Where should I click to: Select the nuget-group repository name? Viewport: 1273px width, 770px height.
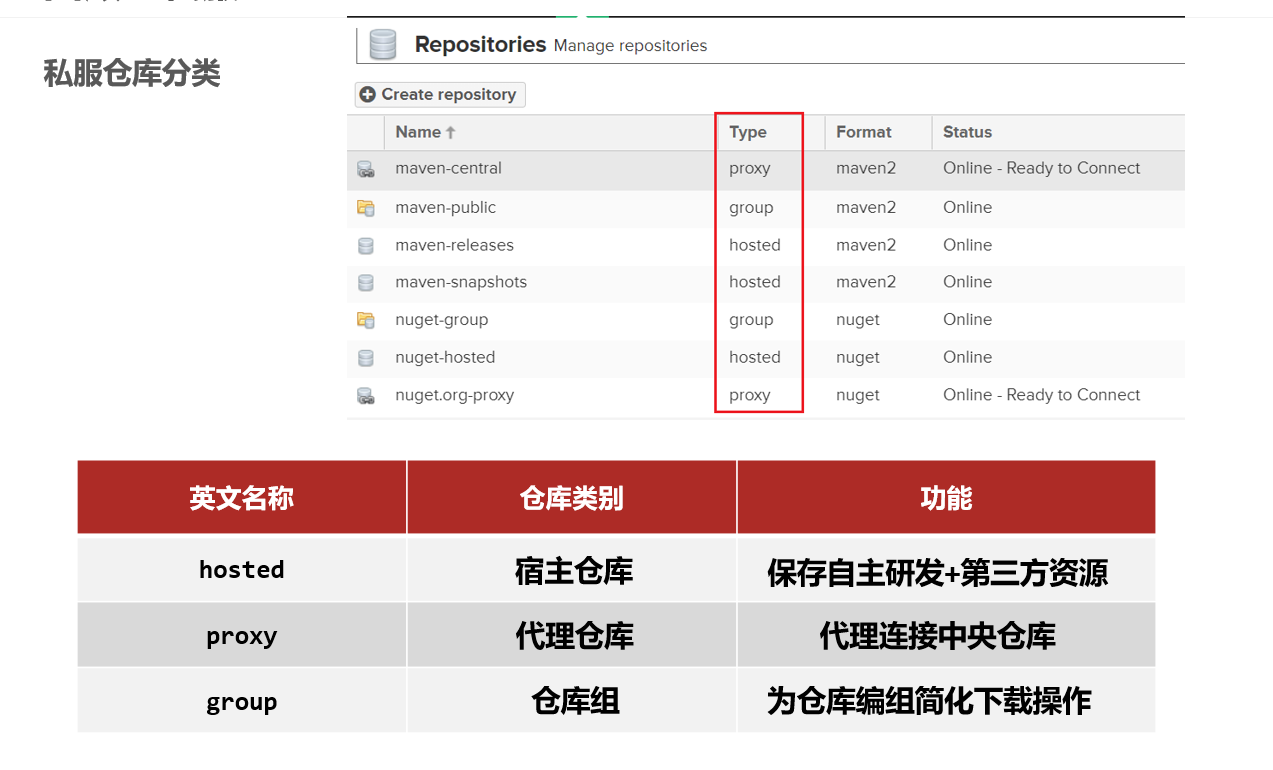coord(442,320)
